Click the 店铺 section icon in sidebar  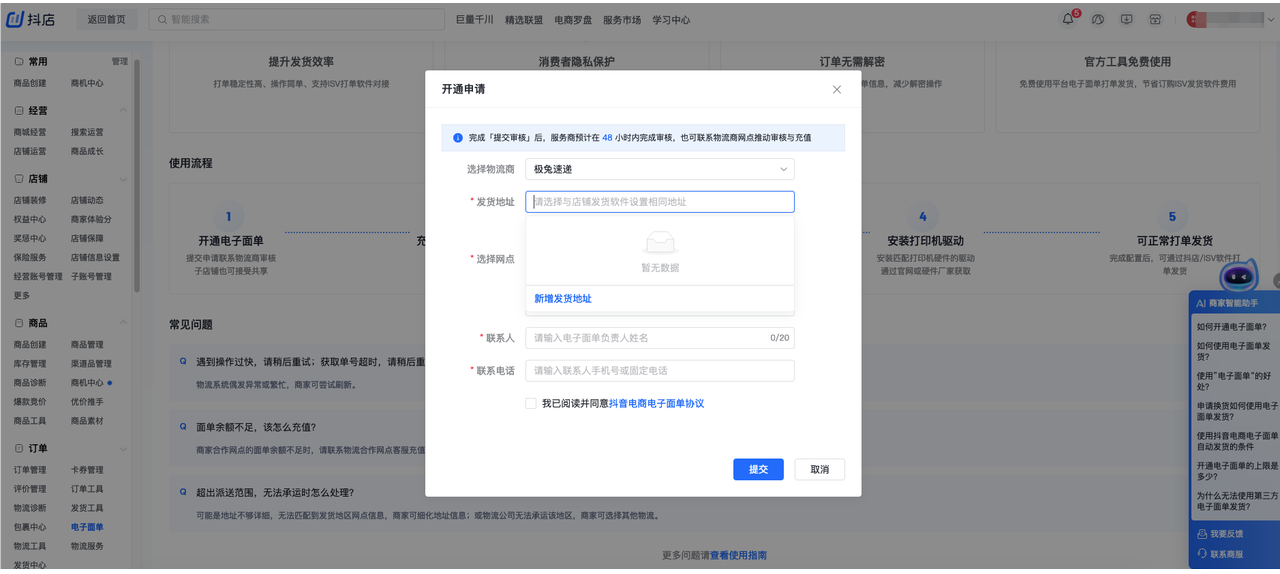pos(19,179)
